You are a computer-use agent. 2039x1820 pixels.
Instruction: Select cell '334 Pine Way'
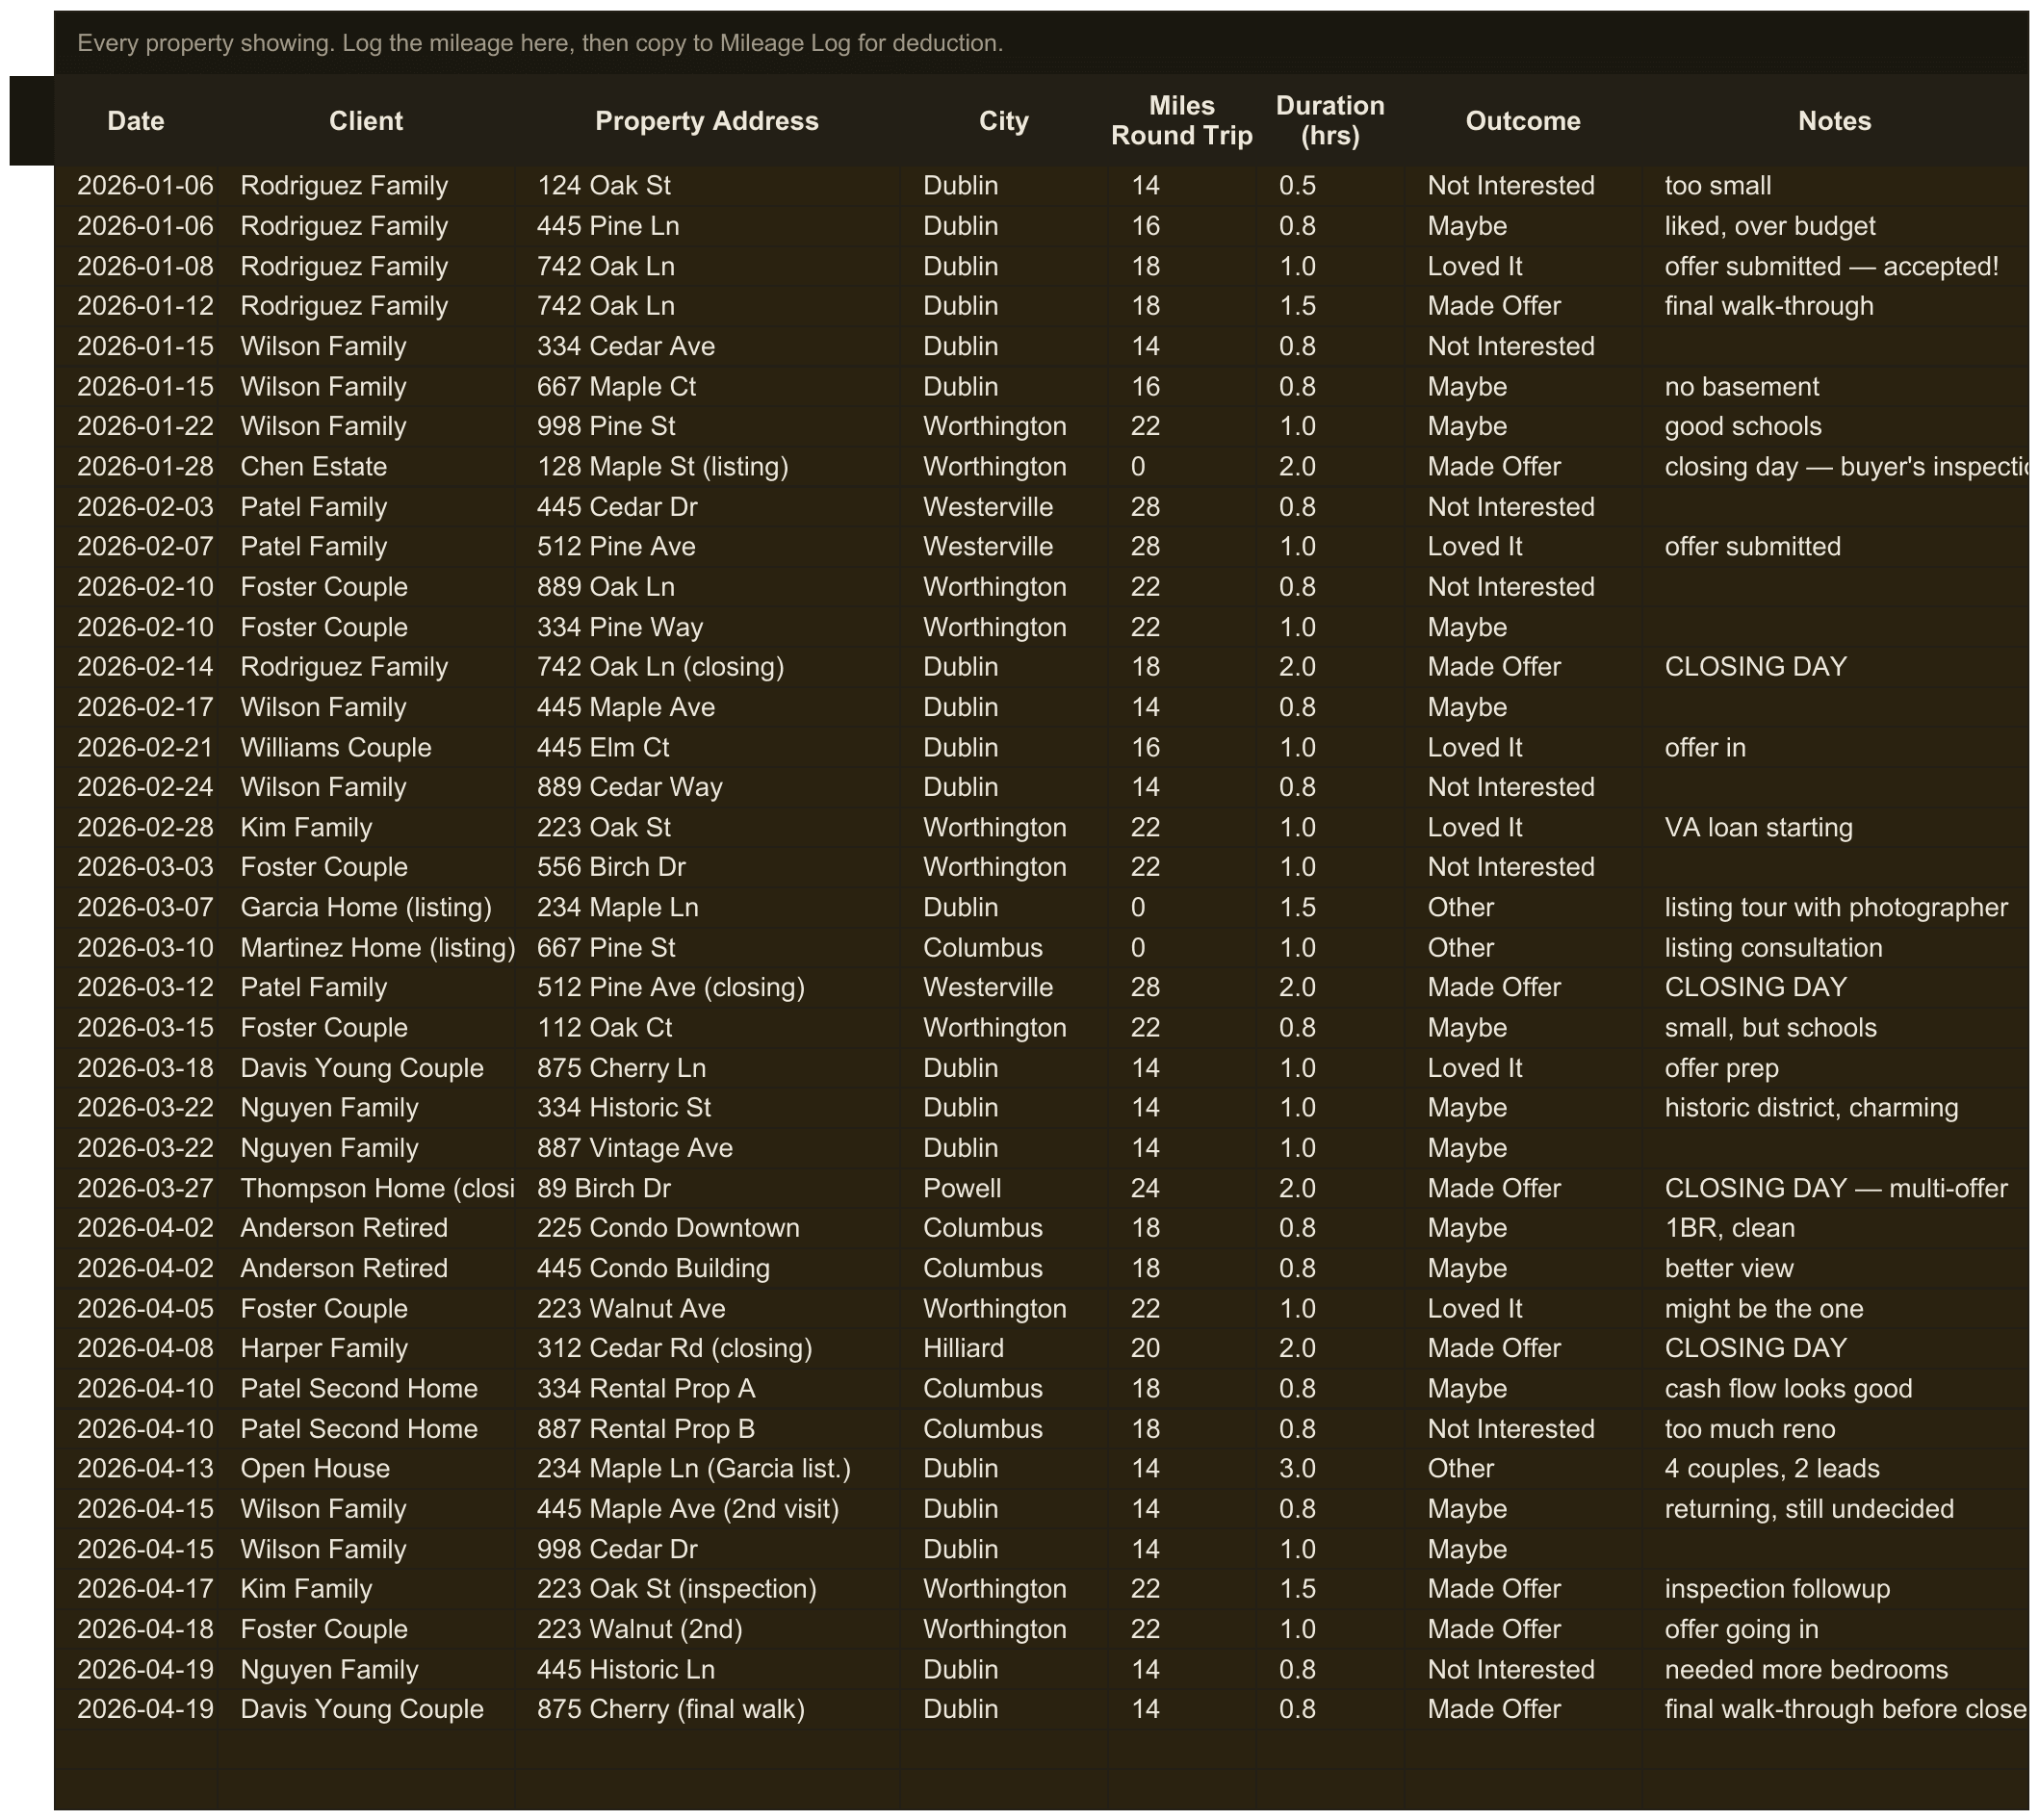707,627
